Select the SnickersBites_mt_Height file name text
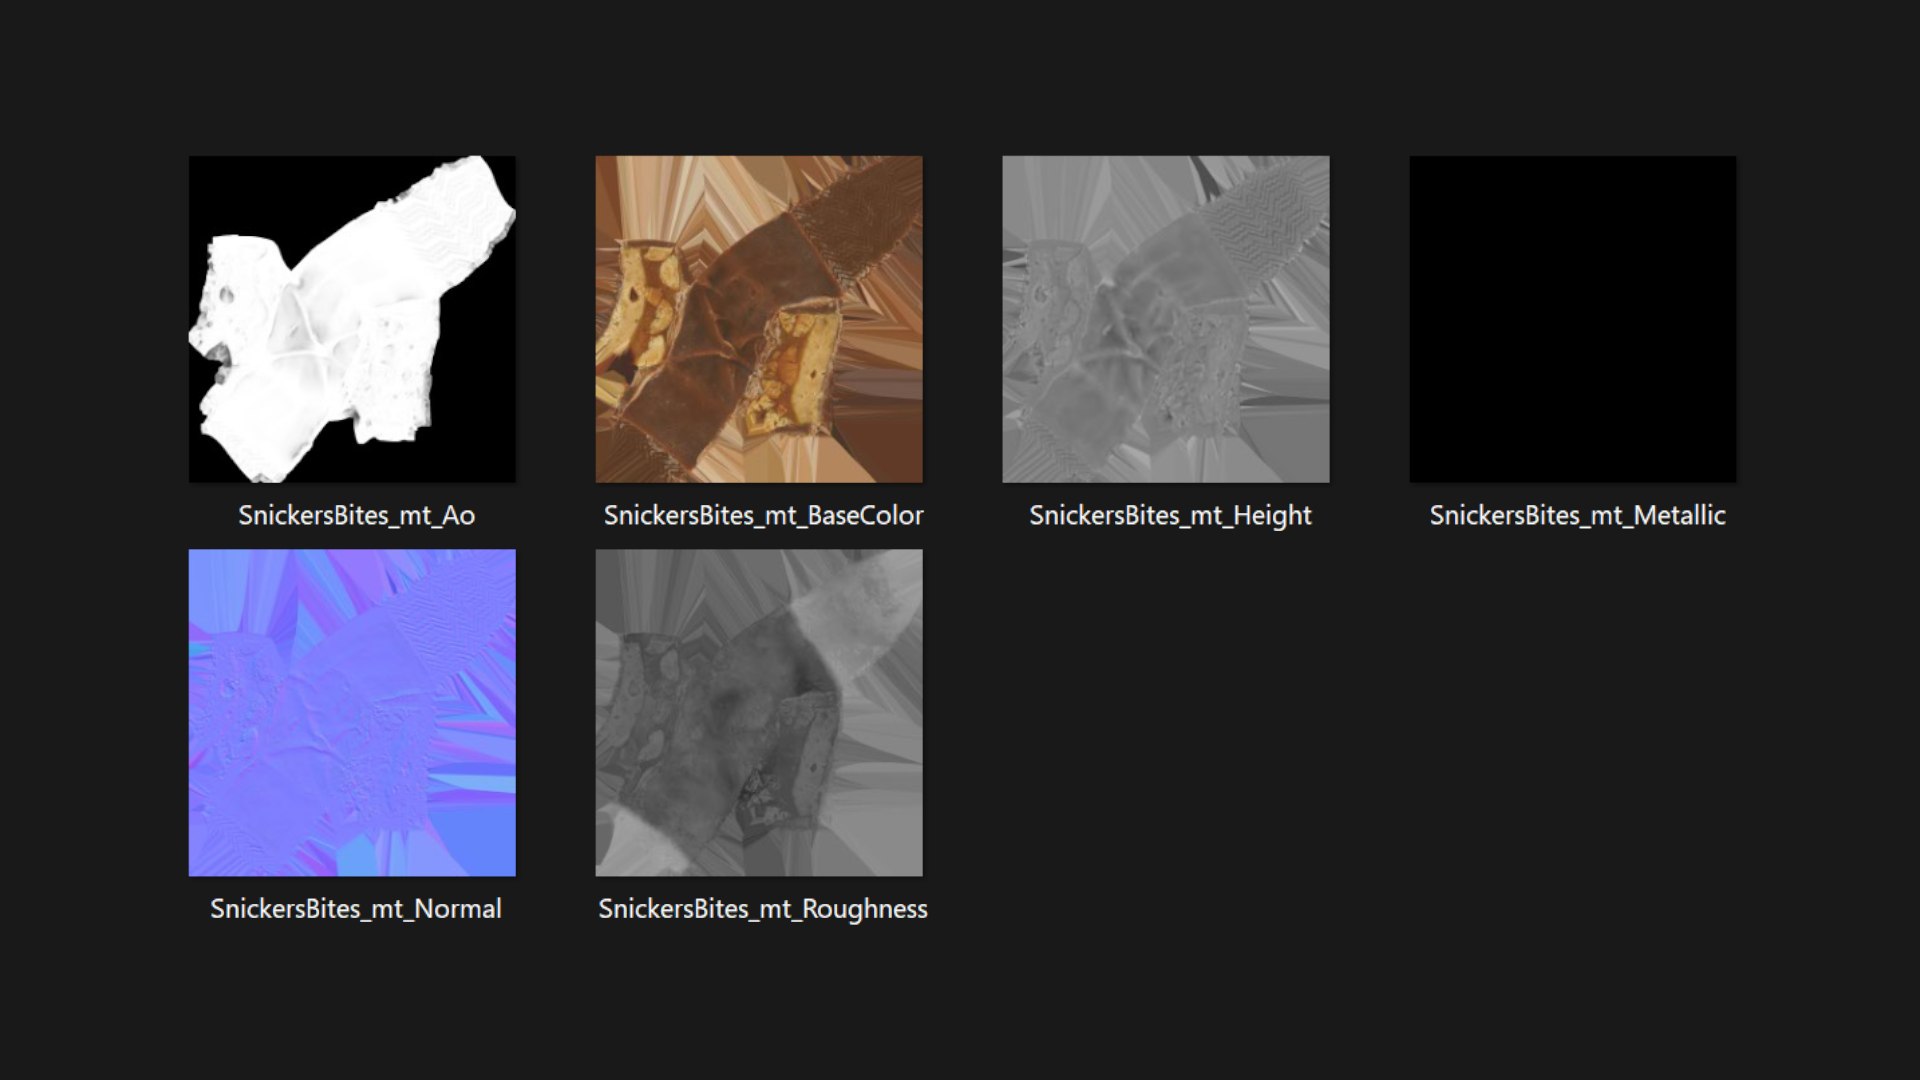The image size is (1920, 1080). [1170, 516]
